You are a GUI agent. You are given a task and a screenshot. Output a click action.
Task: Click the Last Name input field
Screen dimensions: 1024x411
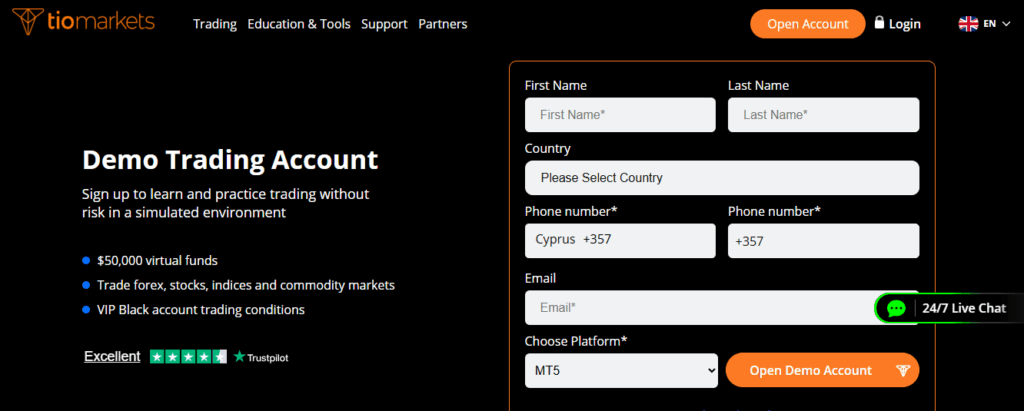coord(824,115)
